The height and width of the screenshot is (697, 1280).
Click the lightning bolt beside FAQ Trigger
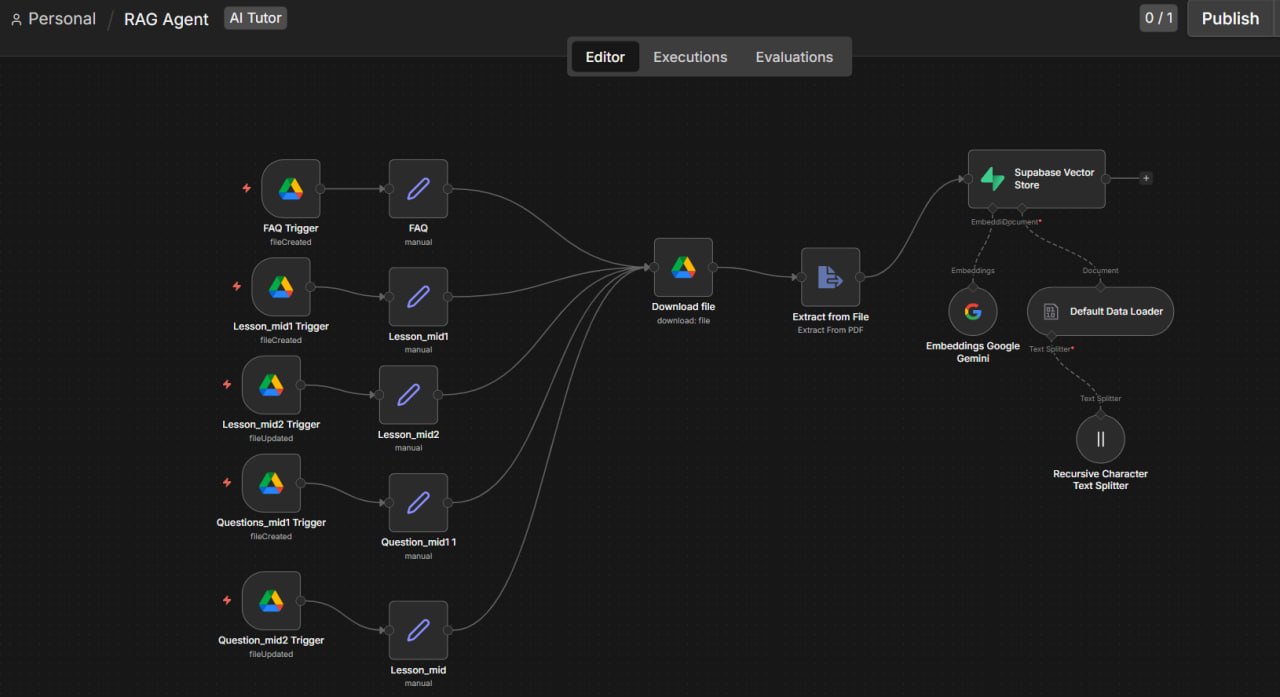coord(246,187)
